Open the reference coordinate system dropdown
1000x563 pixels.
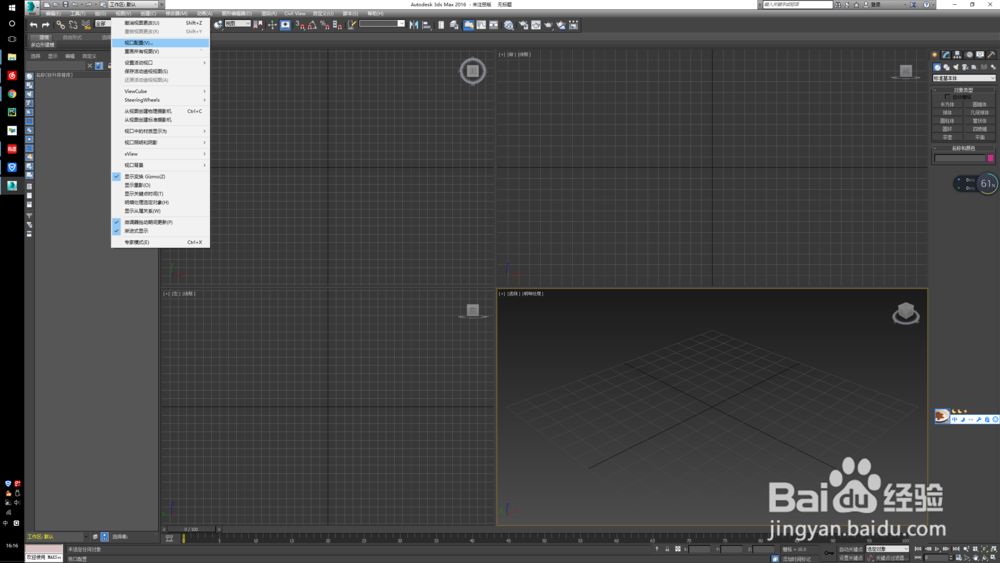[x=237, y=24]
